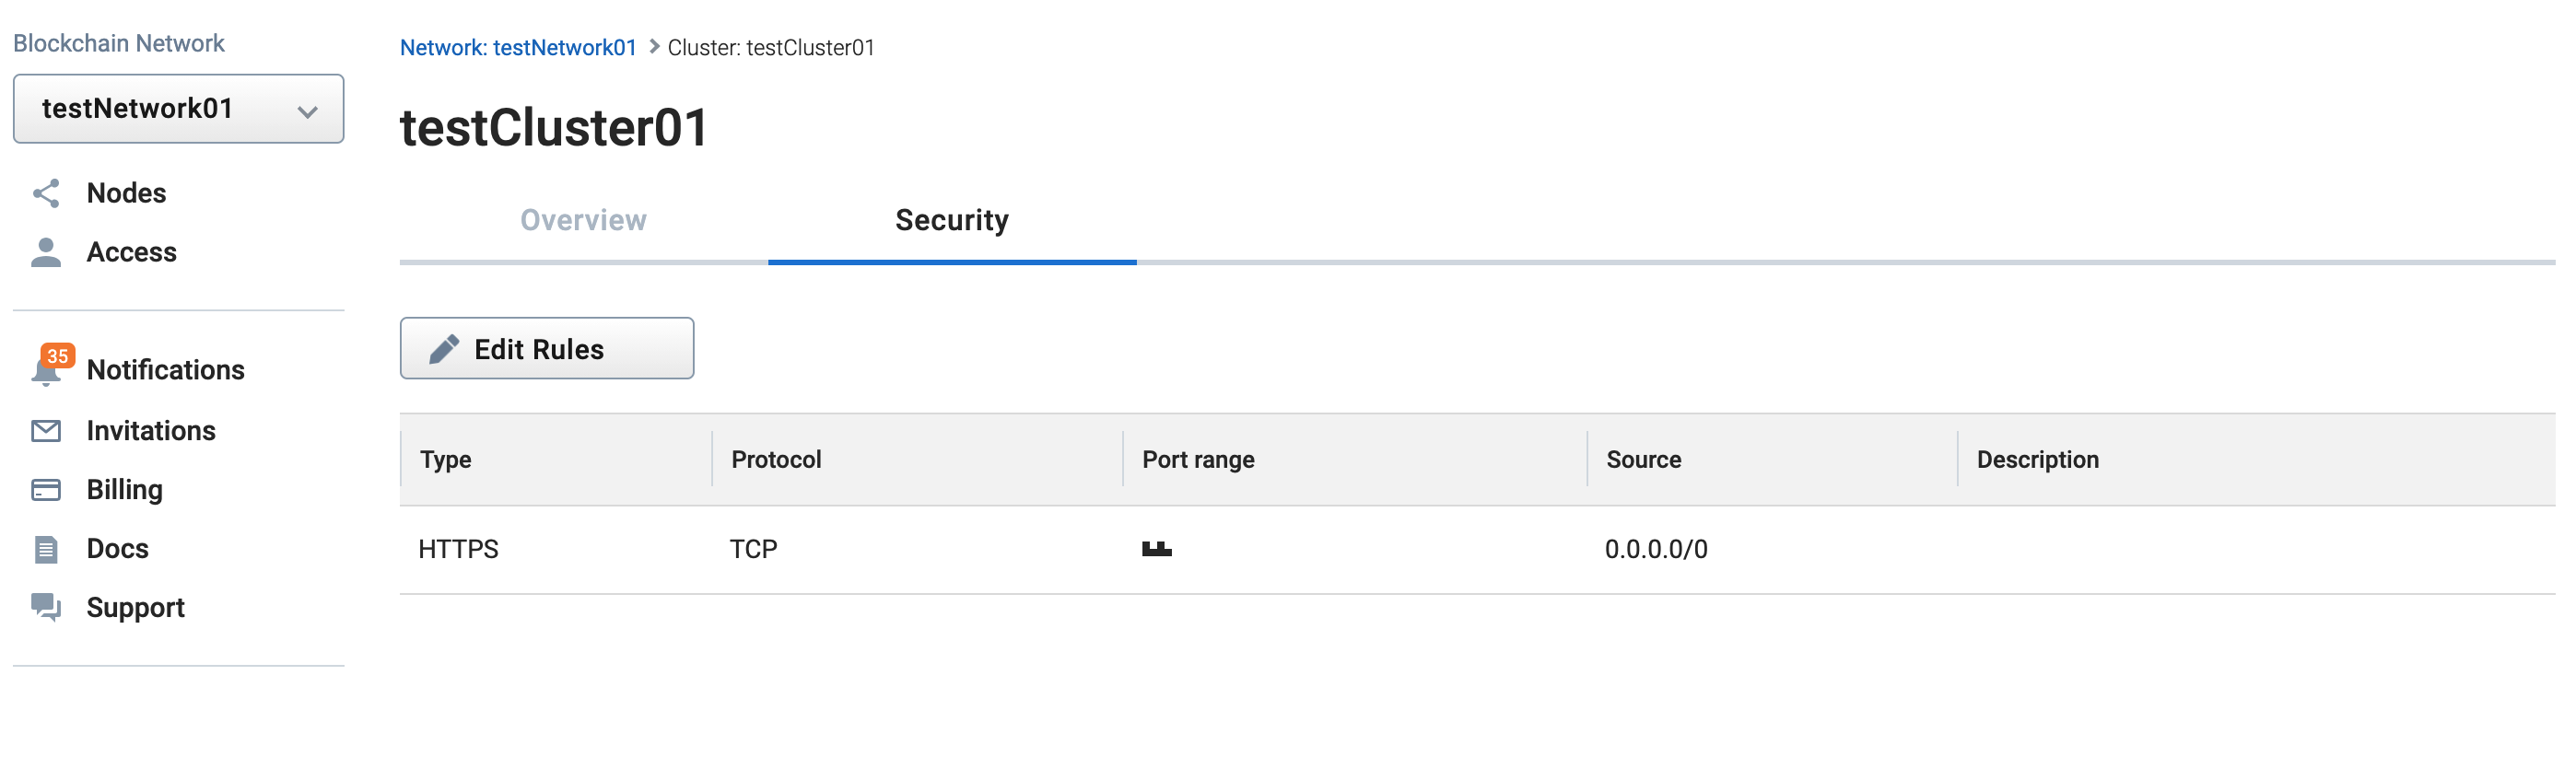Click the Nodes share icon
Screen dimensions: 2576x757
pyautogui.click(x=46, y=193)
